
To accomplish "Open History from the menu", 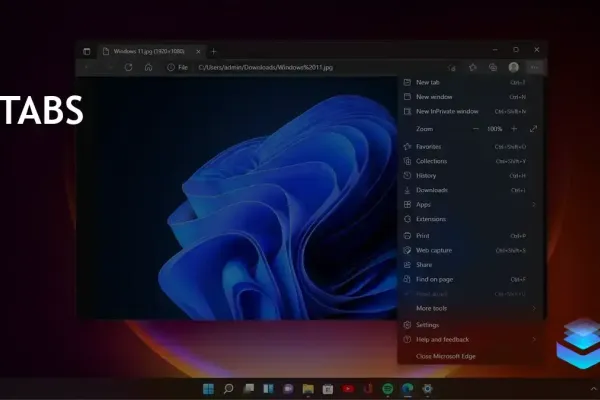I will pos(470,176).
